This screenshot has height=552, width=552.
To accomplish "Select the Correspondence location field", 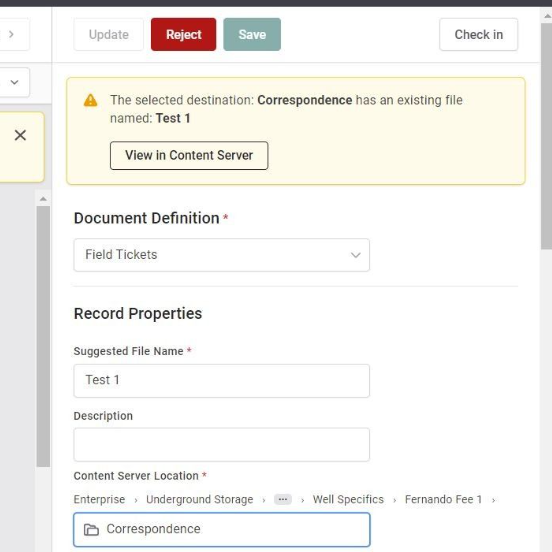I will tap(222, 529).
